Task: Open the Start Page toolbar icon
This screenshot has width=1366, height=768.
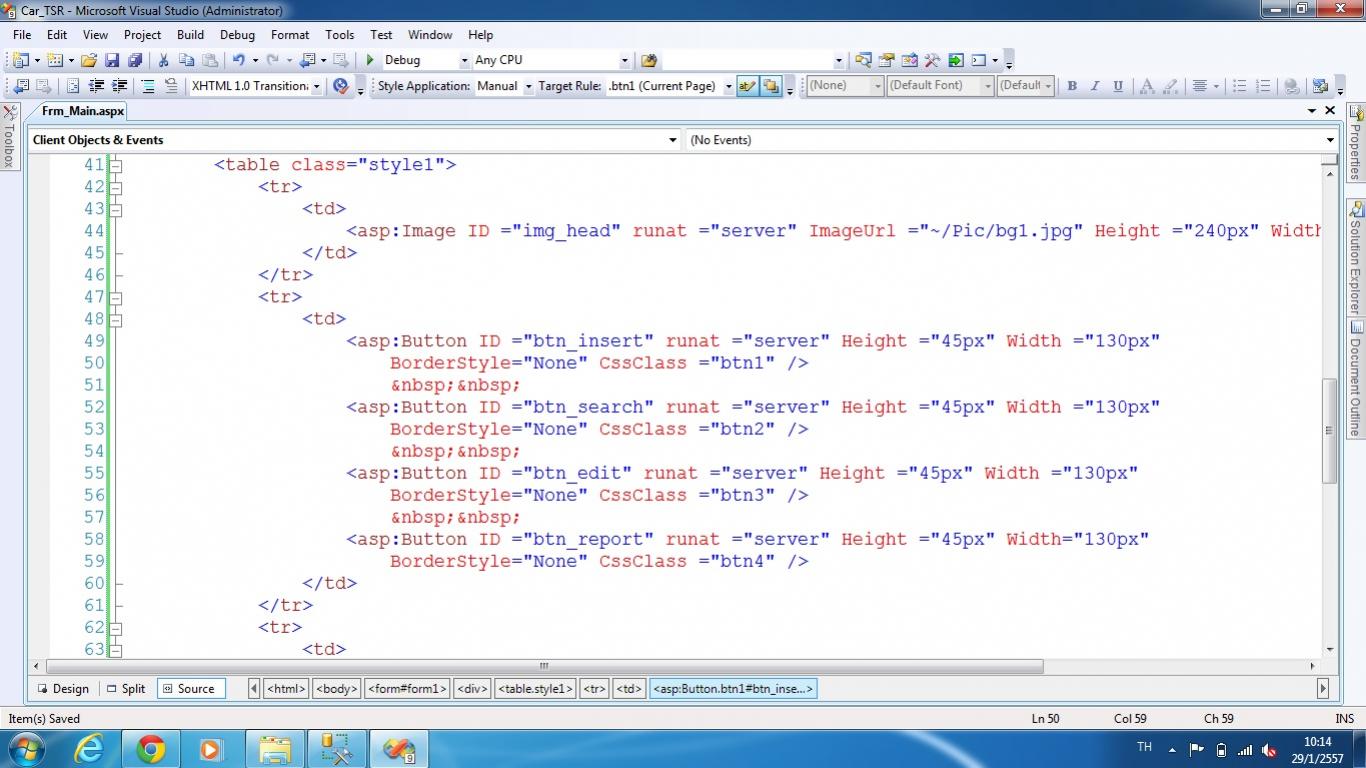Action: tap(955, 60)
